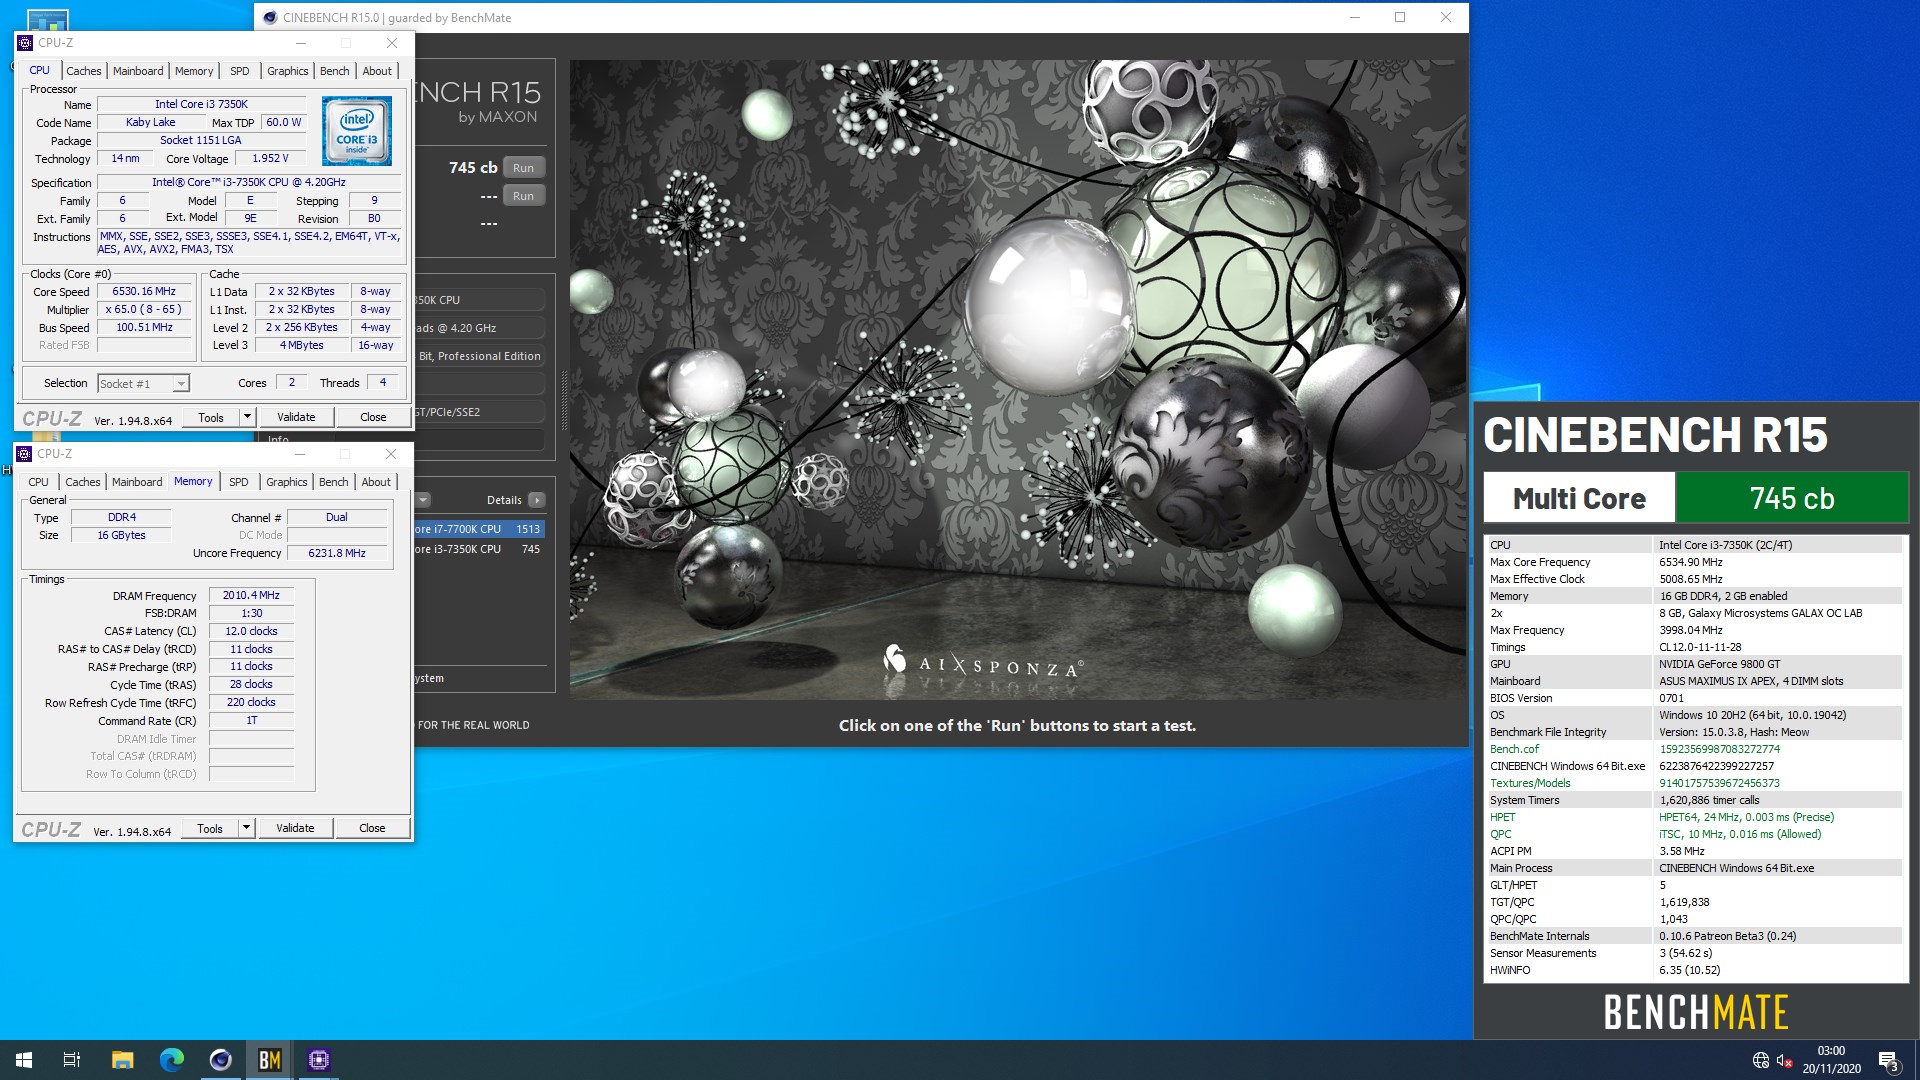The width and height of the screenshot is (1920, 1080).
Task: Click Validate in upper CPU-Z window
Action: (x=296, y=417)
